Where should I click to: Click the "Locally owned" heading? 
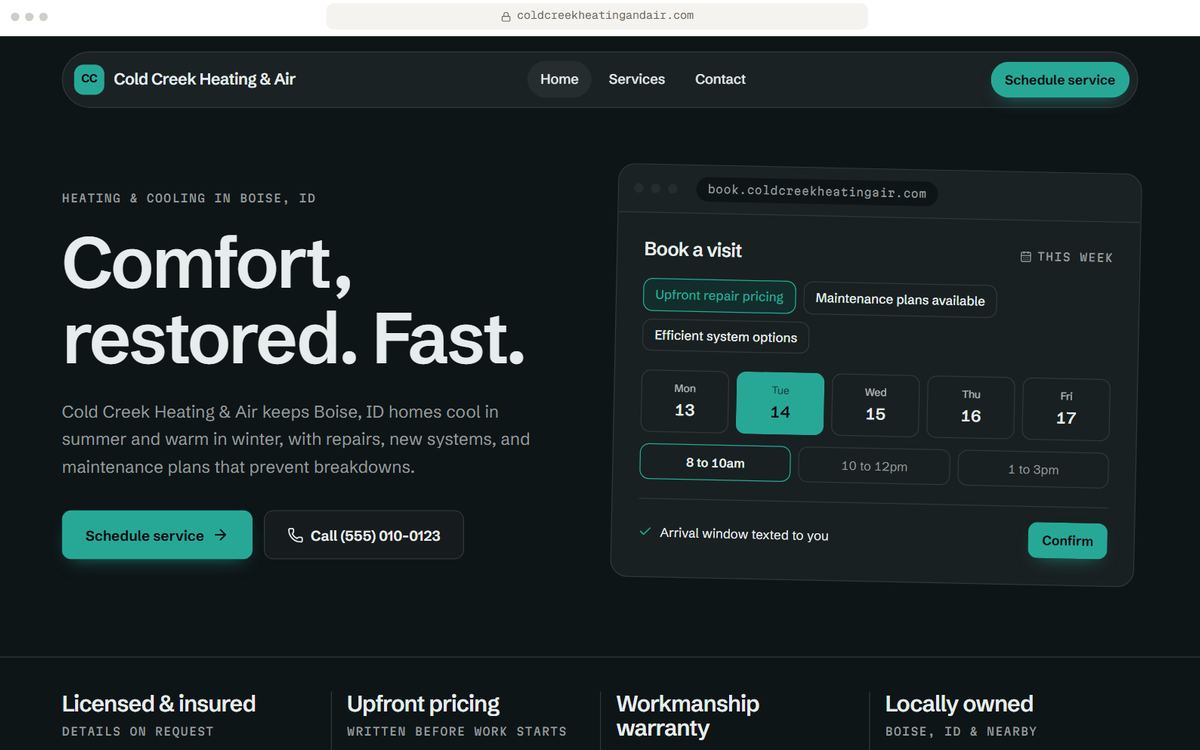[959, 704]
